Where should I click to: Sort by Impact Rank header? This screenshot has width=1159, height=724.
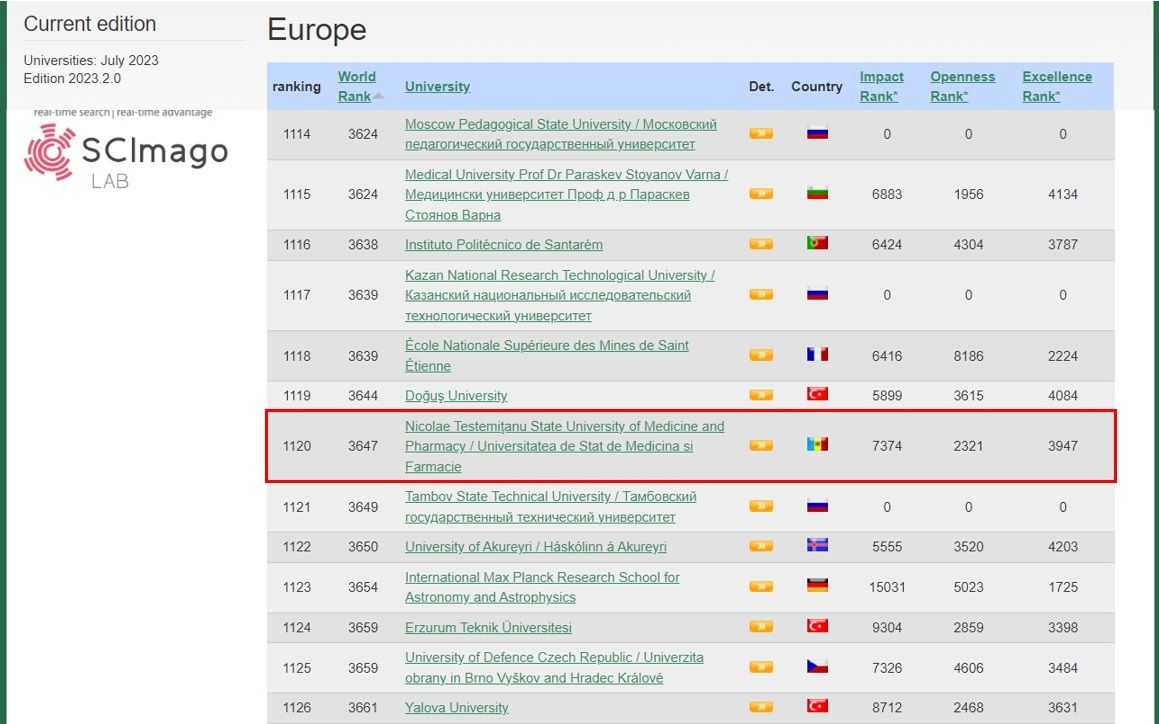pyautogui.click(x=881, y=86)
